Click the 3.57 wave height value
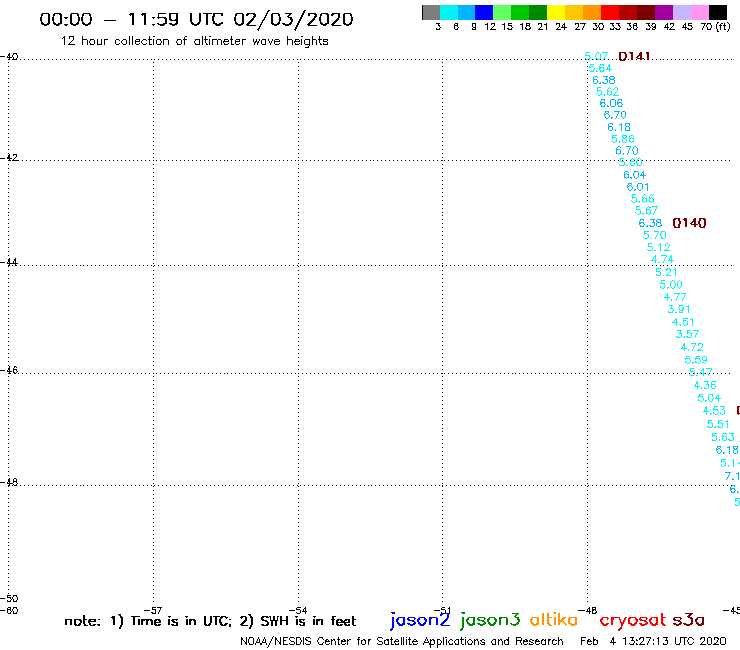The height and width of the screenshot is (650, 740). [x=688, y=334]
